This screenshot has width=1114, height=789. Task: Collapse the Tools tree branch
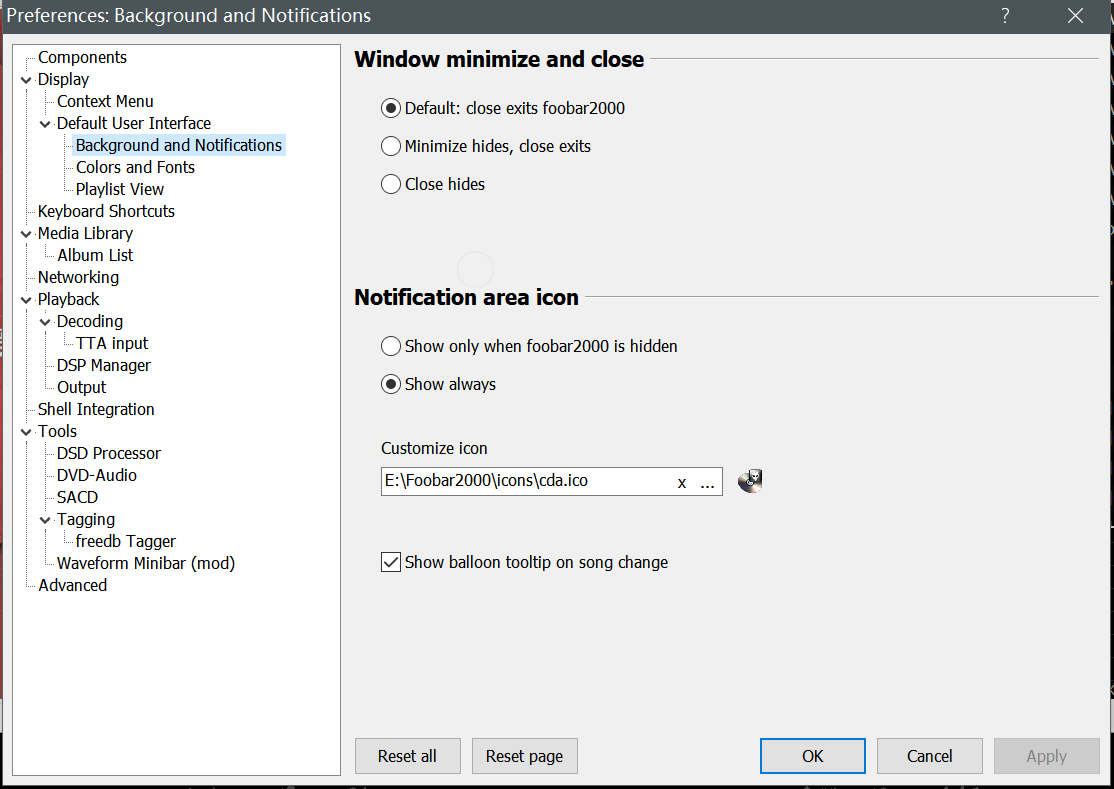26,432
